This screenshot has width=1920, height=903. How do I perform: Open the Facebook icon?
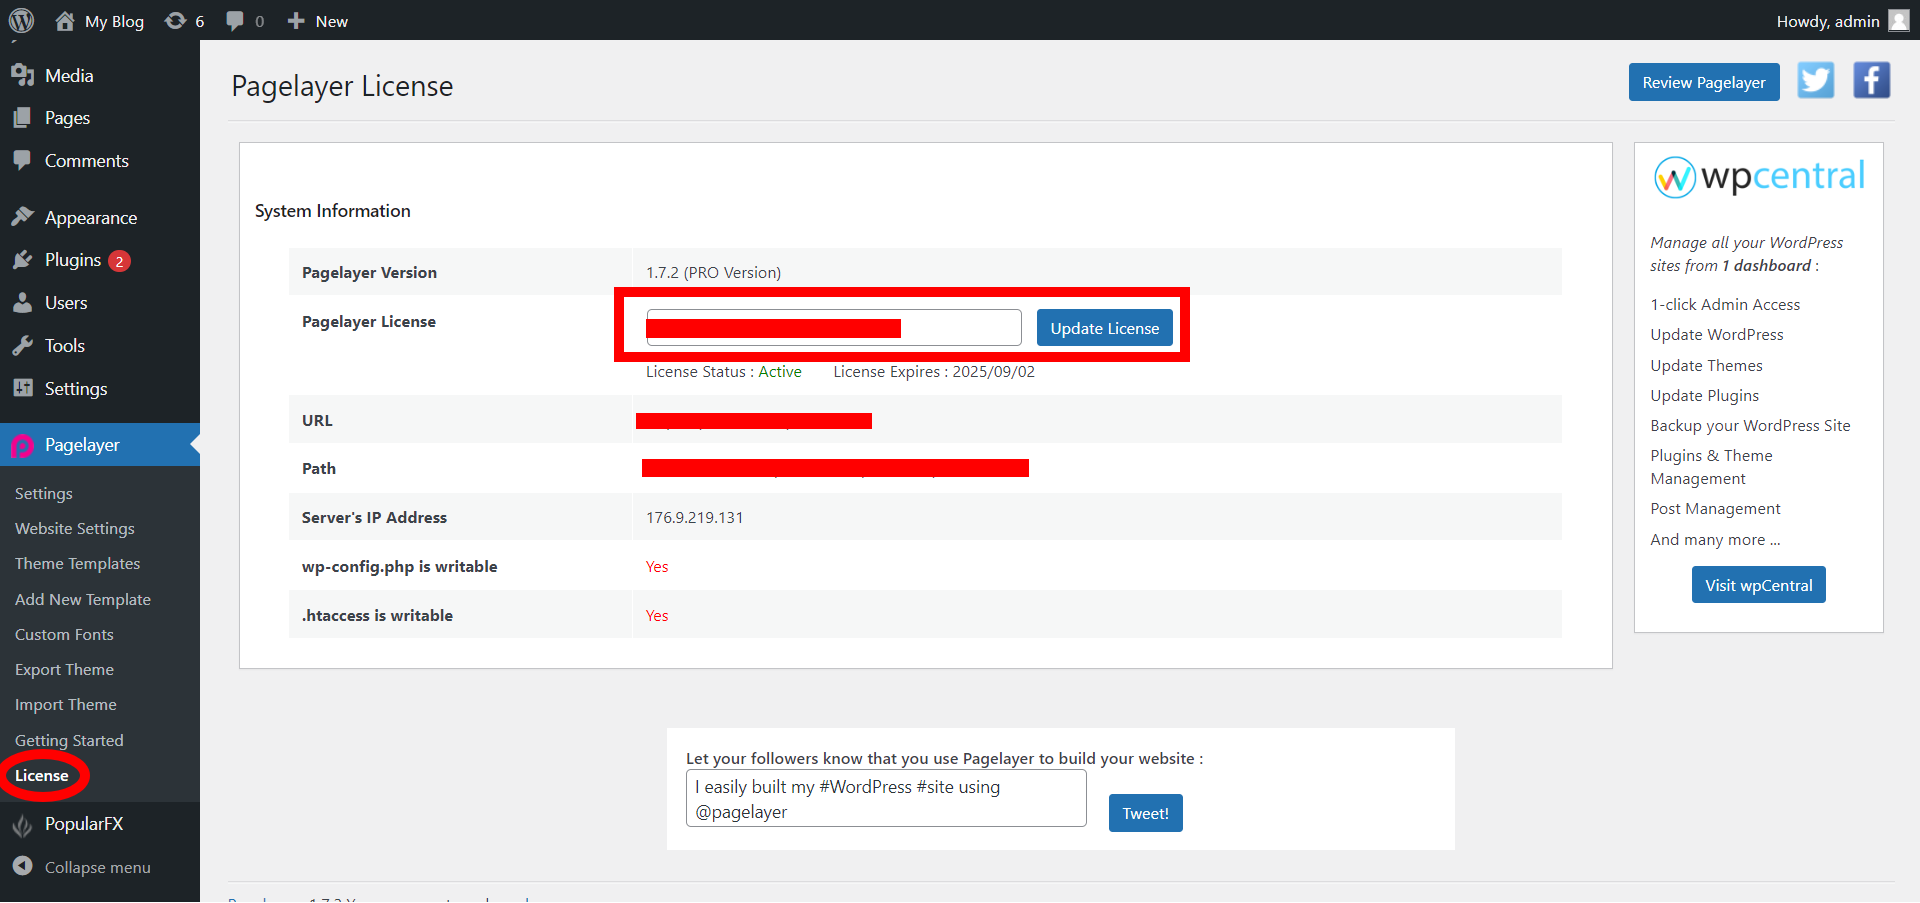(x=1871, y=80)
